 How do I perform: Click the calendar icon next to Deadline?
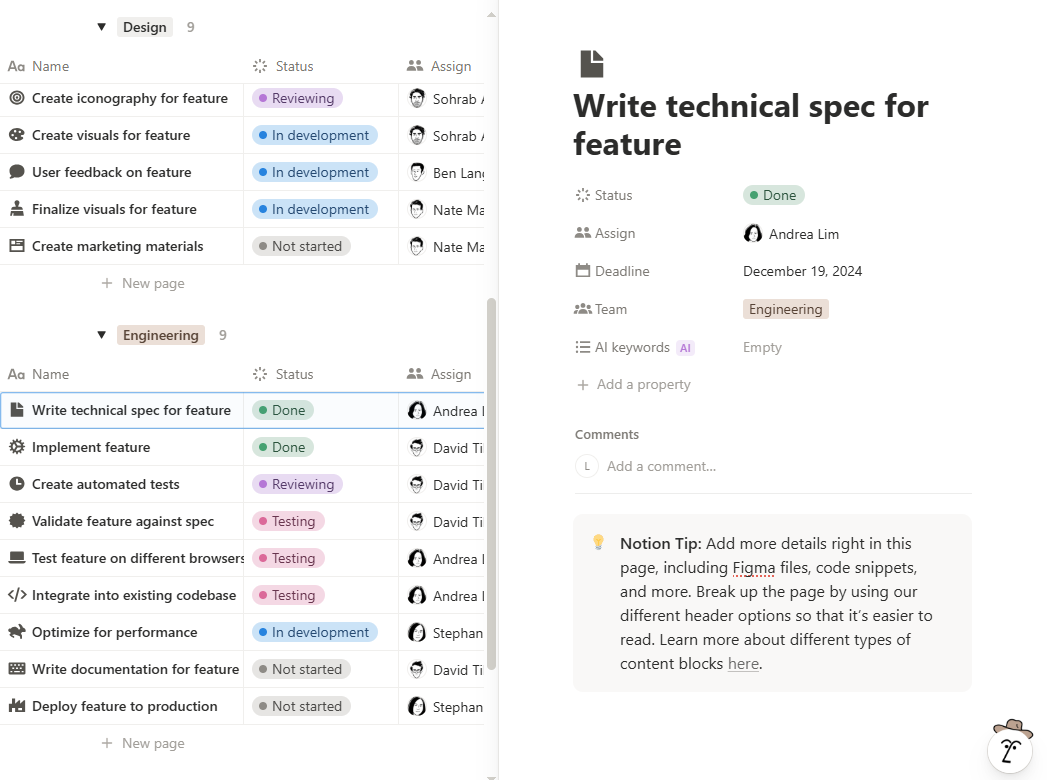[584, 271]
